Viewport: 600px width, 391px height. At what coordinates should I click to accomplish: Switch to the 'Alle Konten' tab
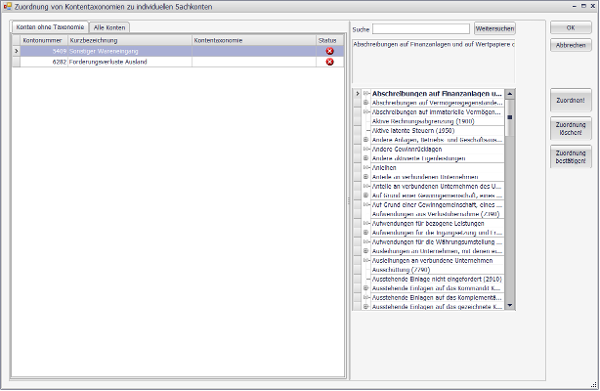click(109, 28)
